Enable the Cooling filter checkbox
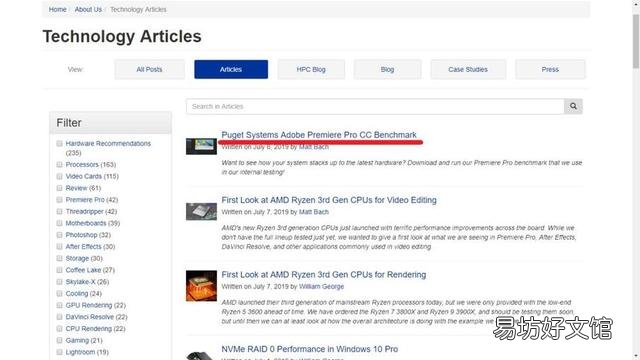 (60, 293)
